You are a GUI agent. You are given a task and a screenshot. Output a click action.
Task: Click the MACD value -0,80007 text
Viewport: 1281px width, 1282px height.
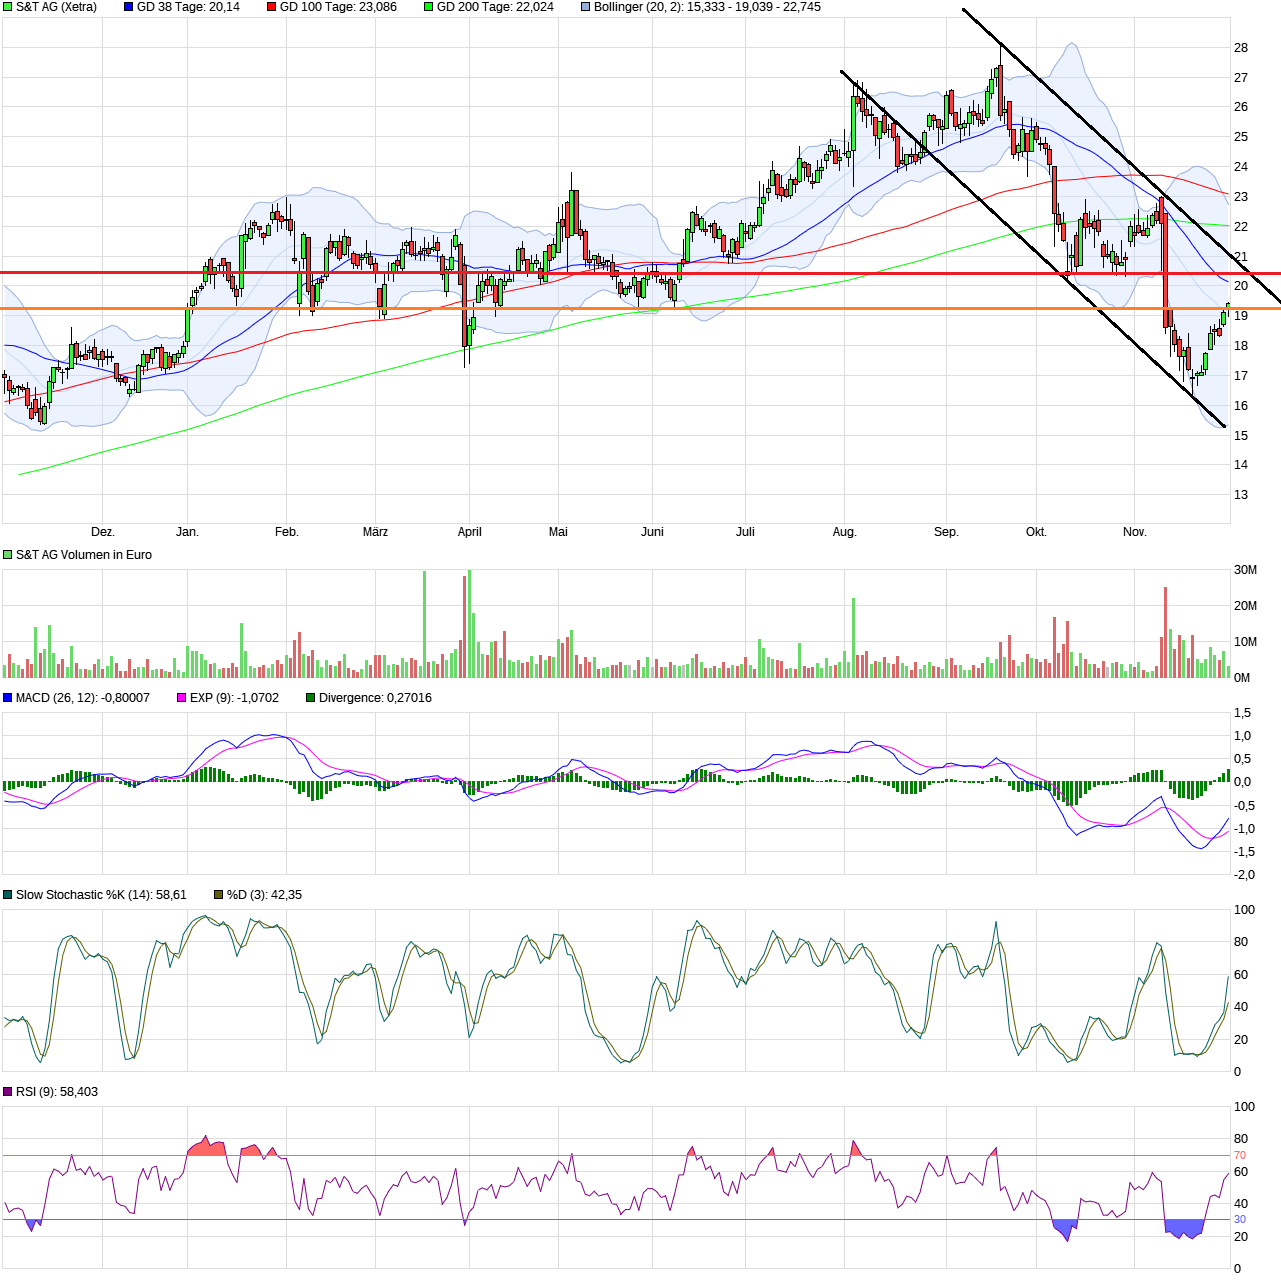click(125, 697)
